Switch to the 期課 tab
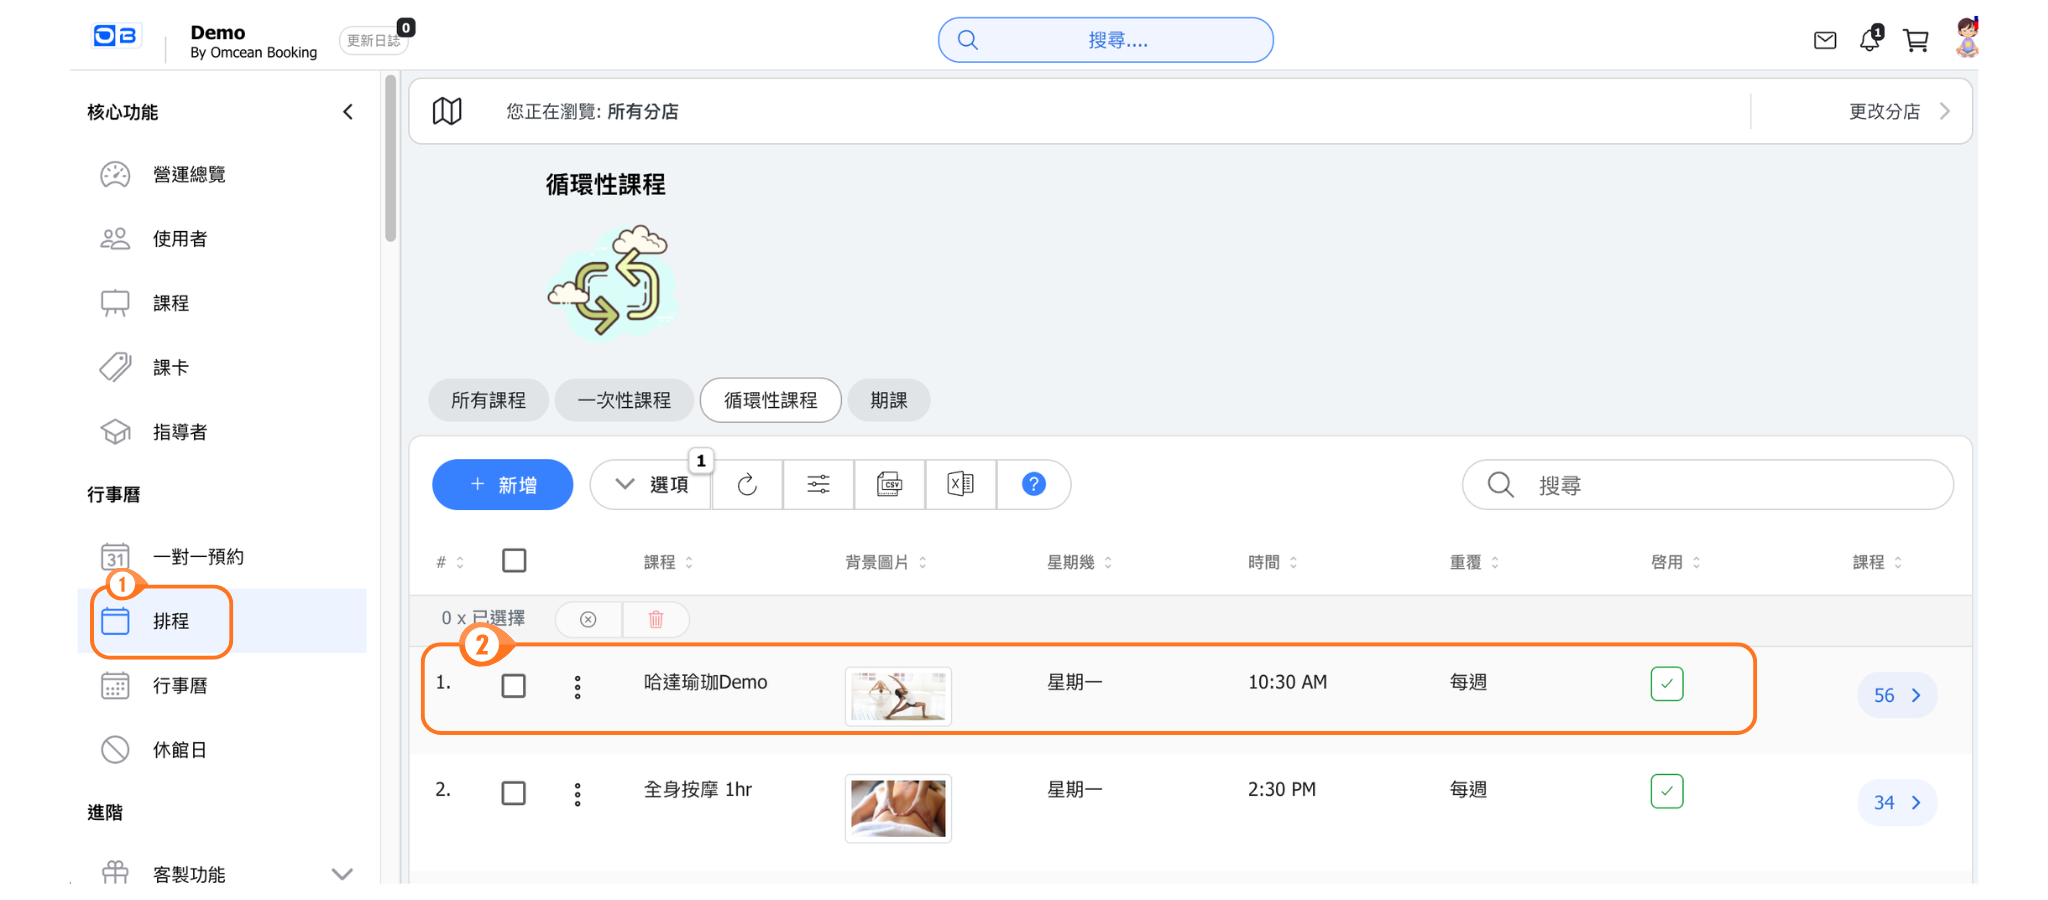 [888, 401]
